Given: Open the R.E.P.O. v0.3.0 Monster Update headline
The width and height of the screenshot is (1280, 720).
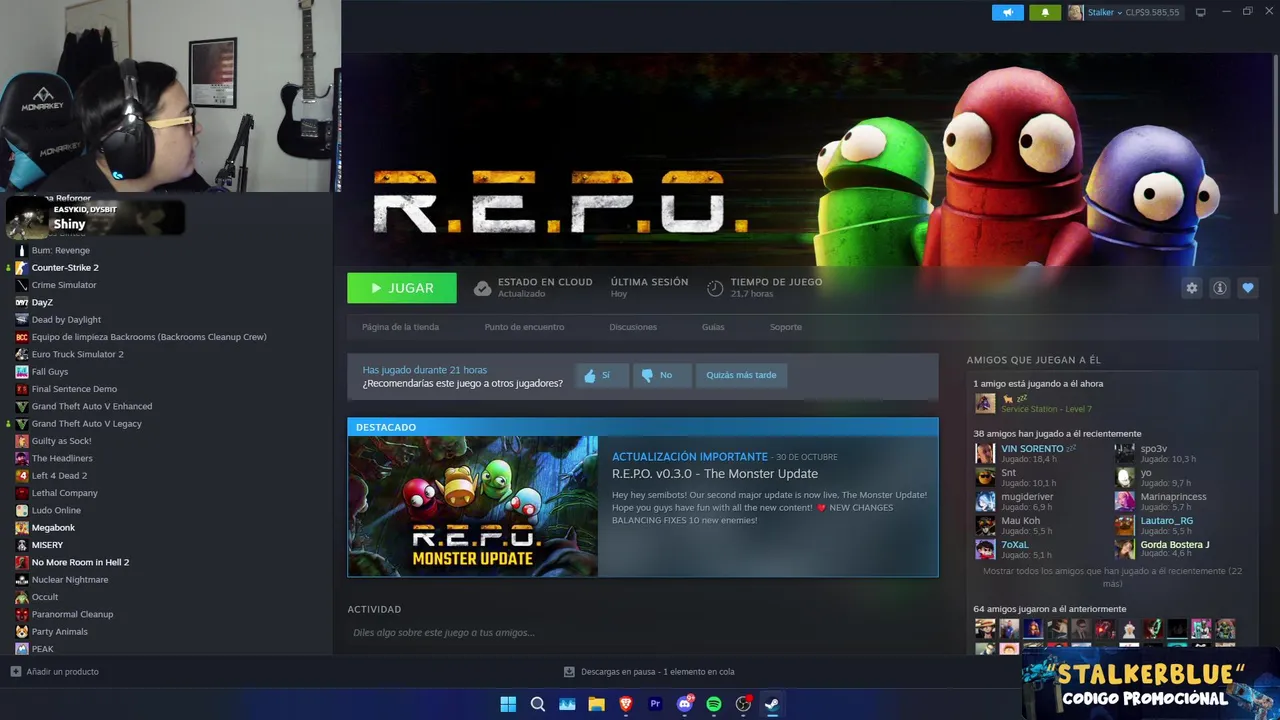Looking at the screenshot, I should pos(715,474).
